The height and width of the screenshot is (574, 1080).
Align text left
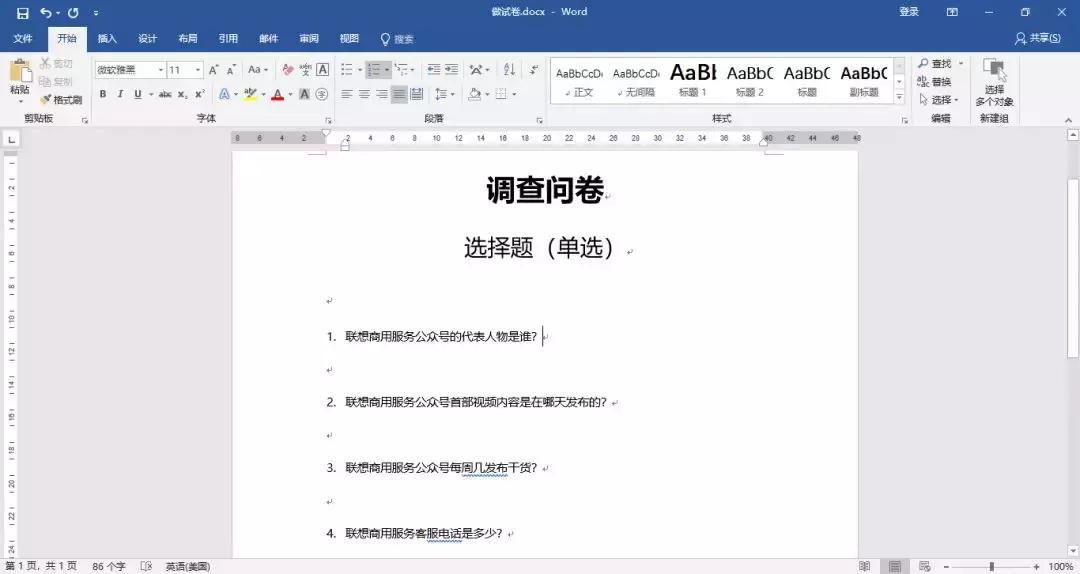346,94
